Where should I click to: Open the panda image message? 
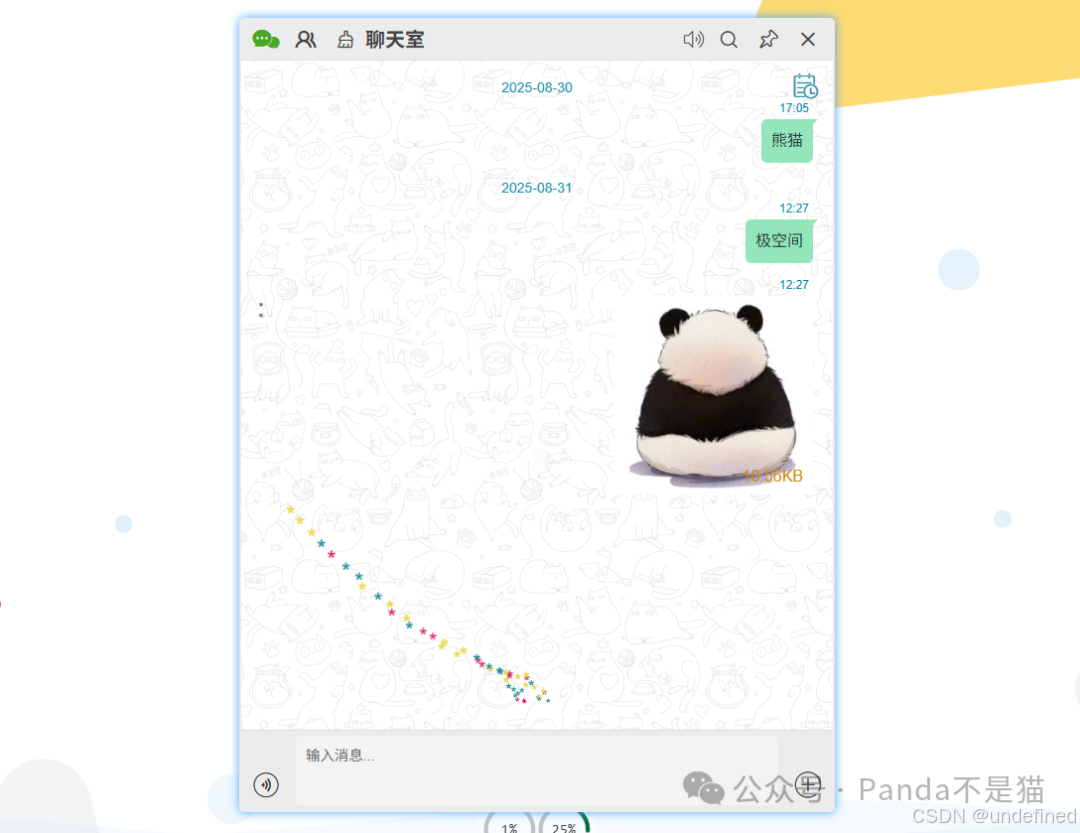tap(716, 394)
